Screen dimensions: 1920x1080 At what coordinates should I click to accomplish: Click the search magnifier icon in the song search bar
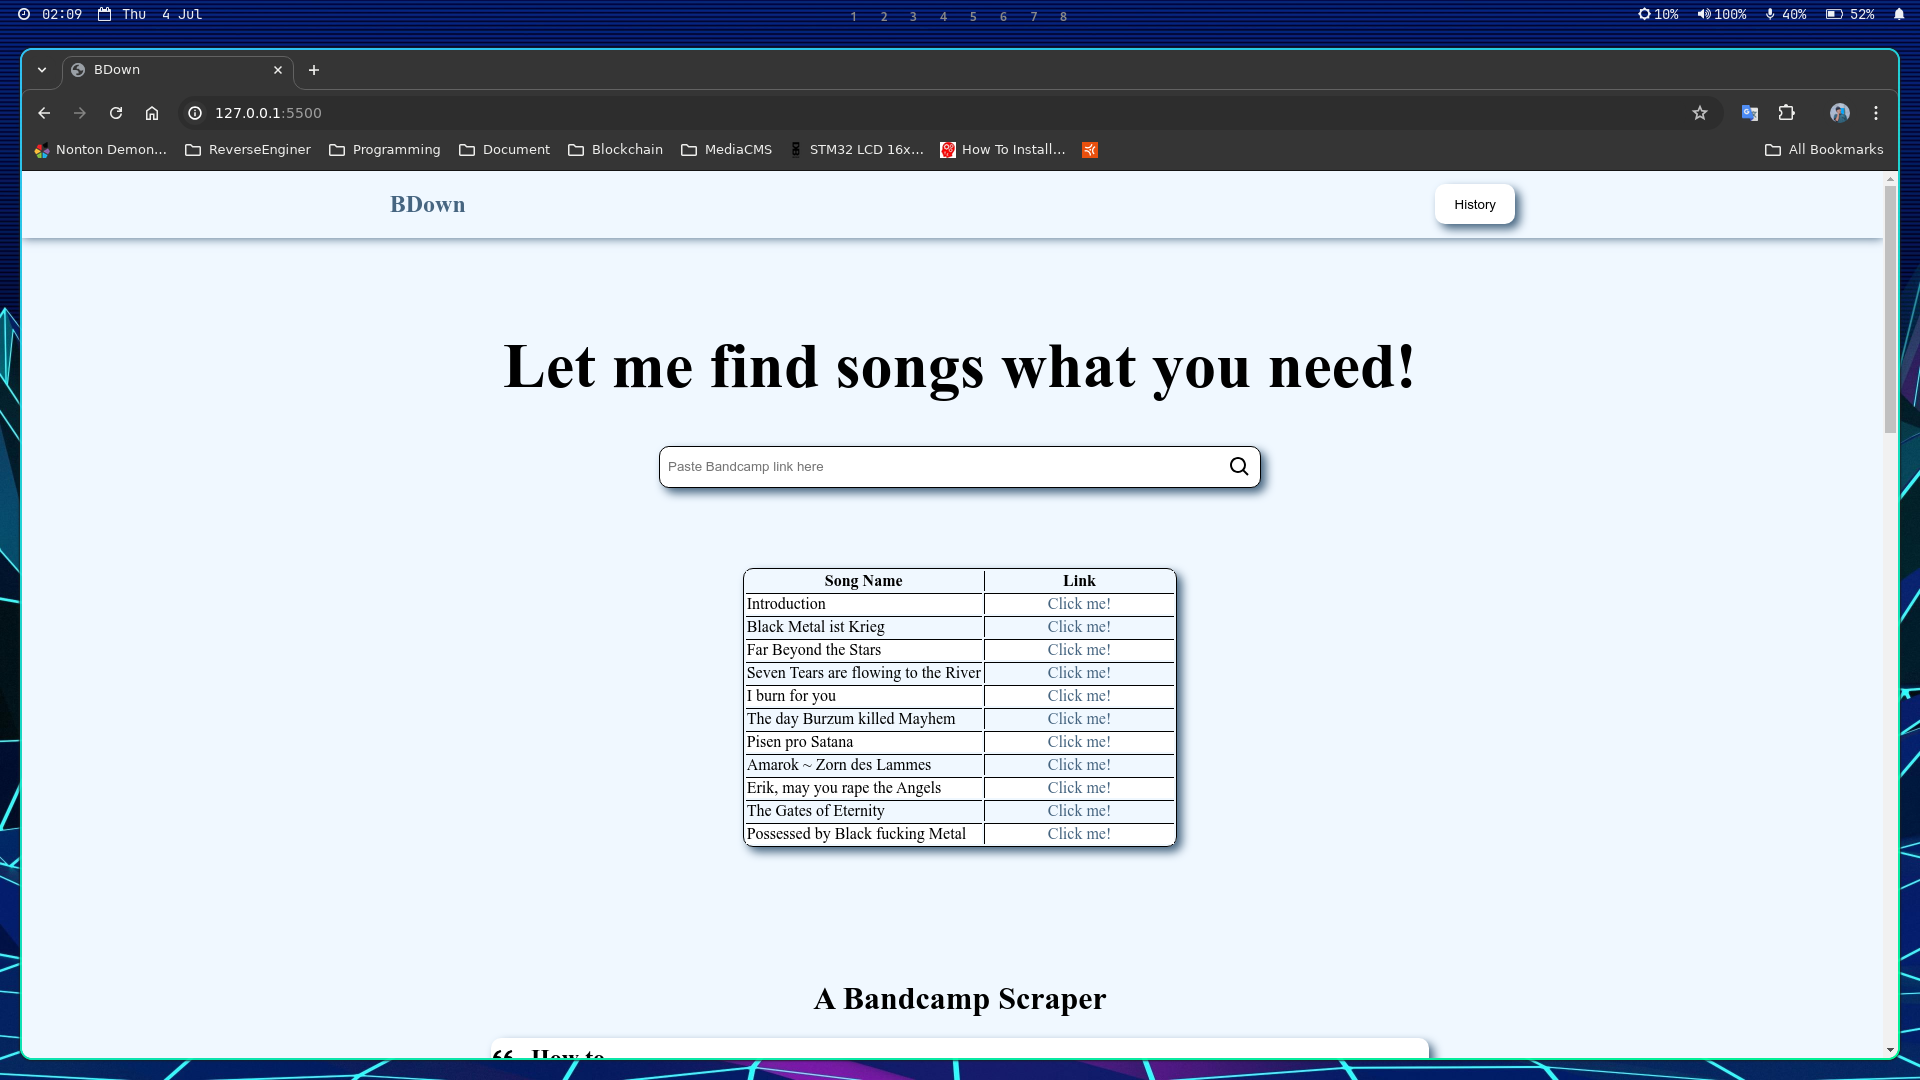click(x=1238, y=466)
